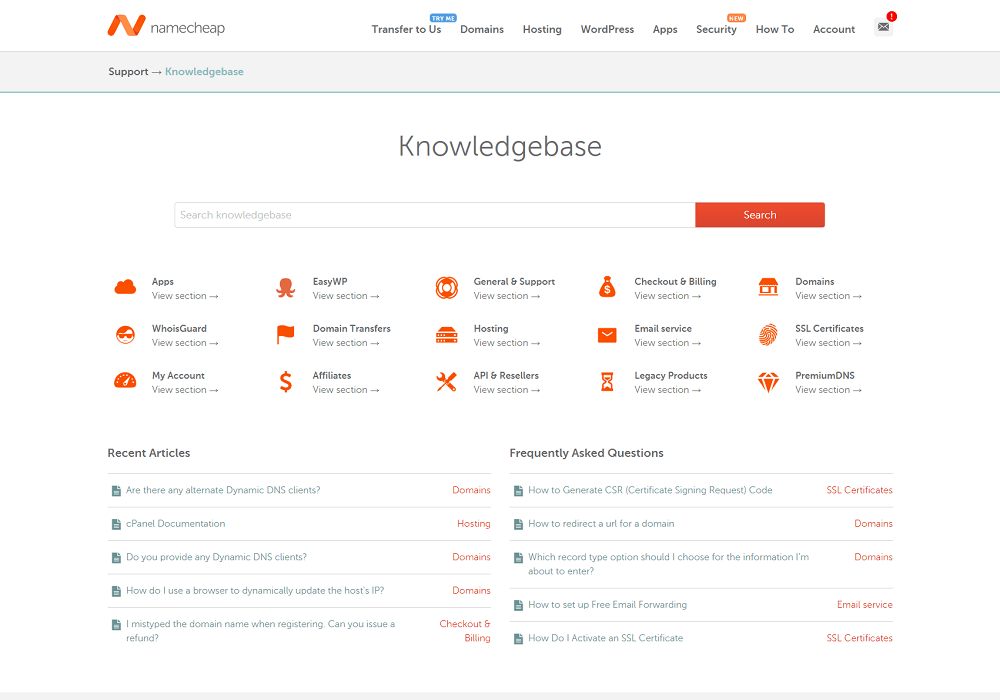This screenshot has height=700, width=1000.
Task: Click the My Account speedometer icon
Action: click(125, 381)
